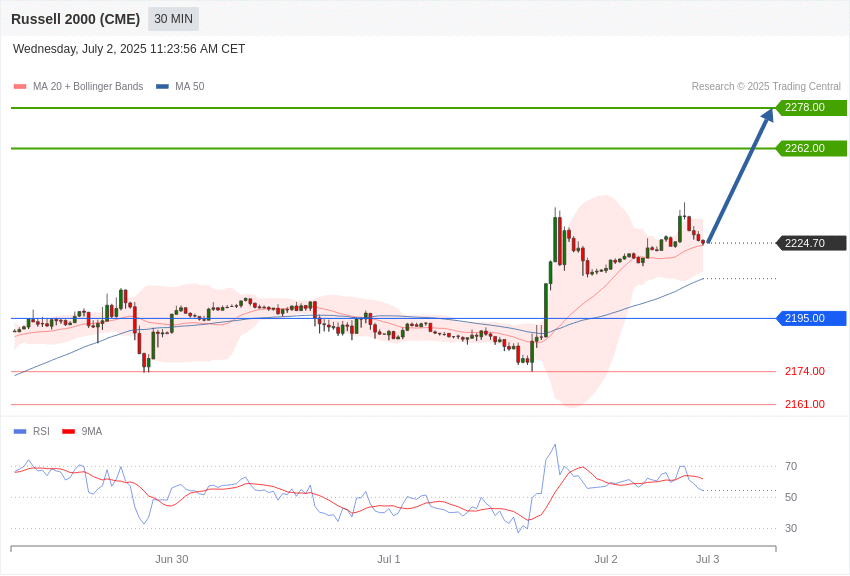Click the 9MA red legend swatch
The image size is (850, 576).
pos(69,432)
